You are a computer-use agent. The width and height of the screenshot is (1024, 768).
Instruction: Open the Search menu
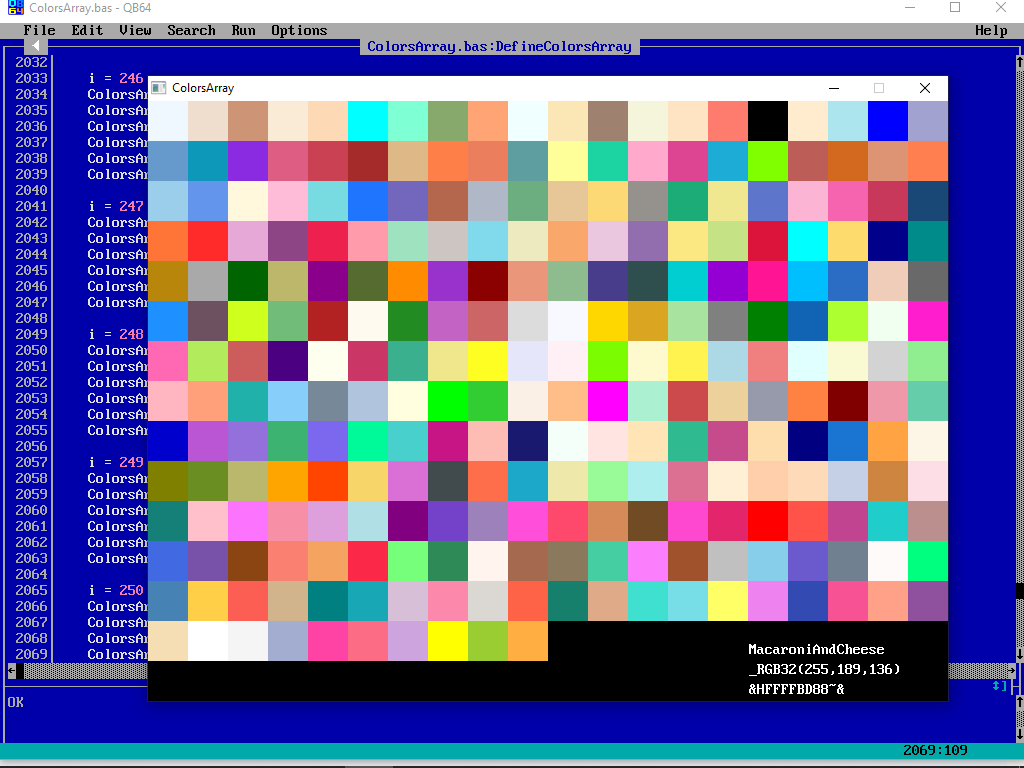[x=191, y=30]
